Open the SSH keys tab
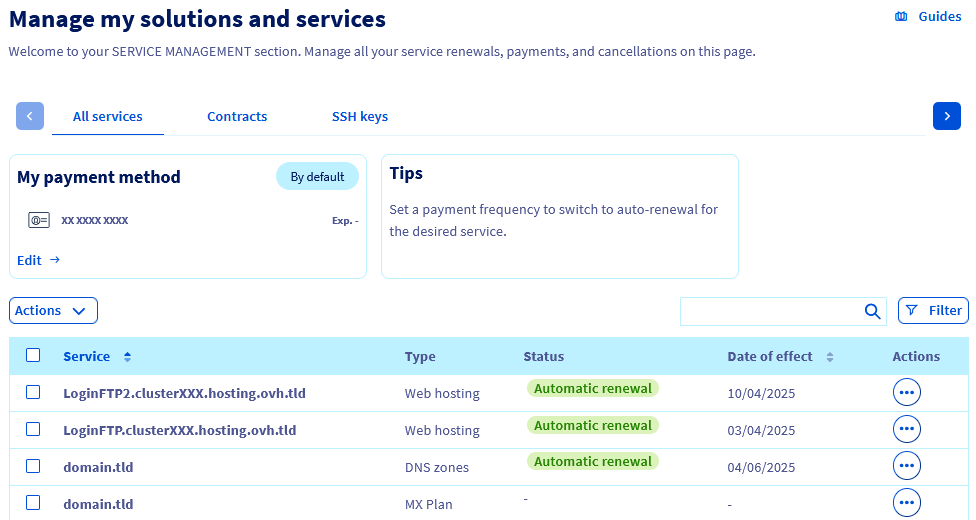This screenshot has height=520, width=976. pos(360,116)
